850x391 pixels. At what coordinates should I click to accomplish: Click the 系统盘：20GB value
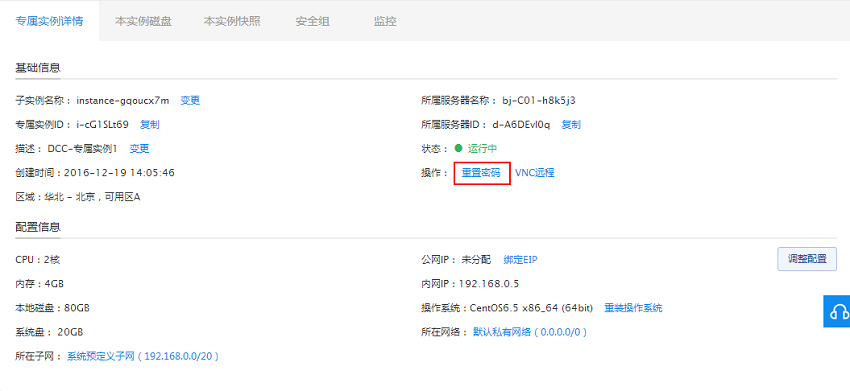click(x=49, y=332)
